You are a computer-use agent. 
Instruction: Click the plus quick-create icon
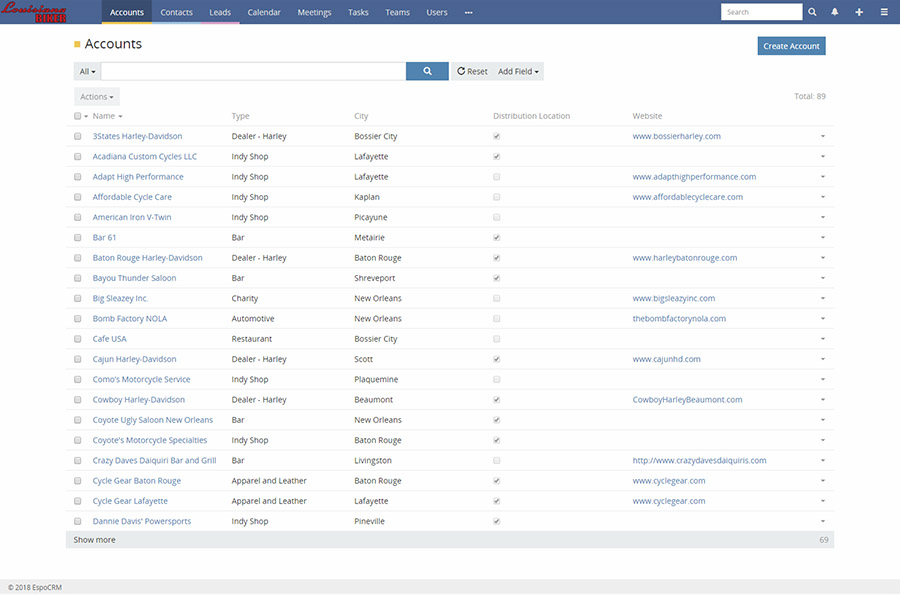coord(859,12)
